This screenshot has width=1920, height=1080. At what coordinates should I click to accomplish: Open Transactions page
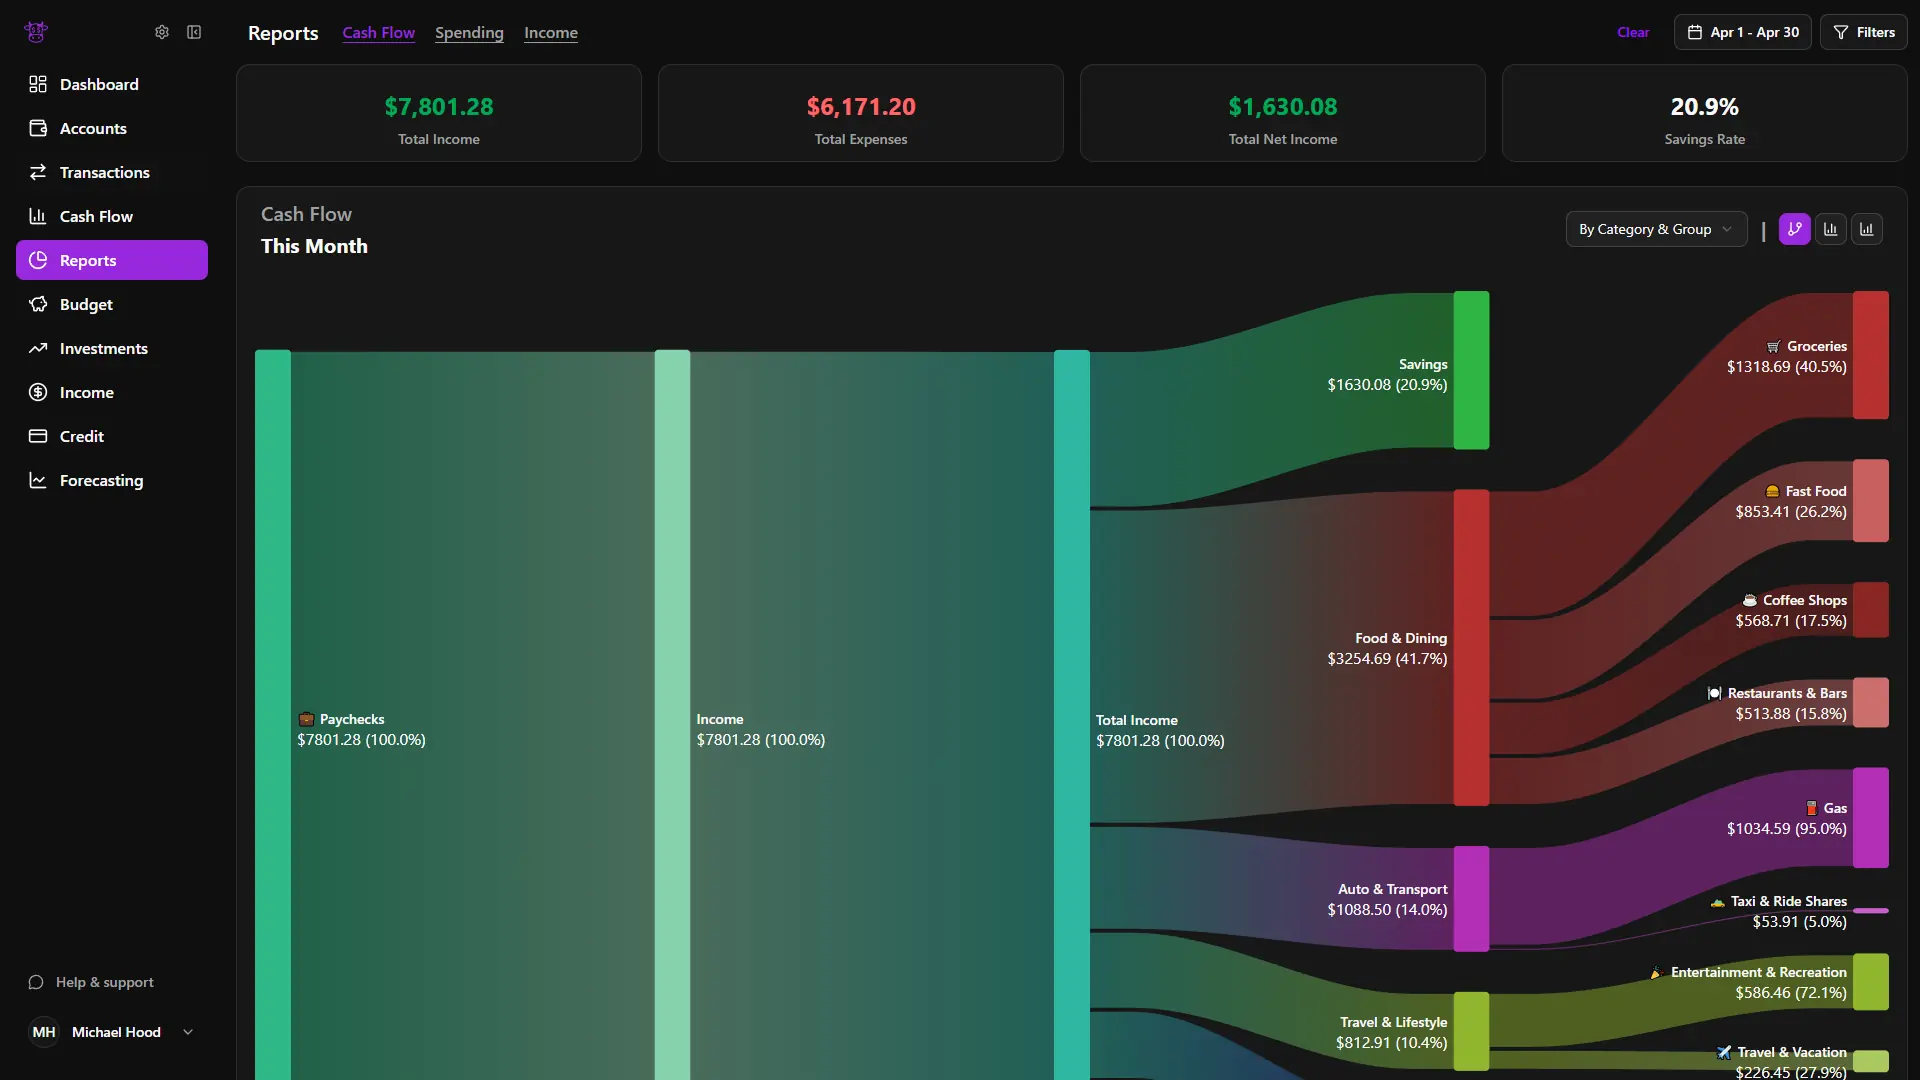tap(112, 172)
